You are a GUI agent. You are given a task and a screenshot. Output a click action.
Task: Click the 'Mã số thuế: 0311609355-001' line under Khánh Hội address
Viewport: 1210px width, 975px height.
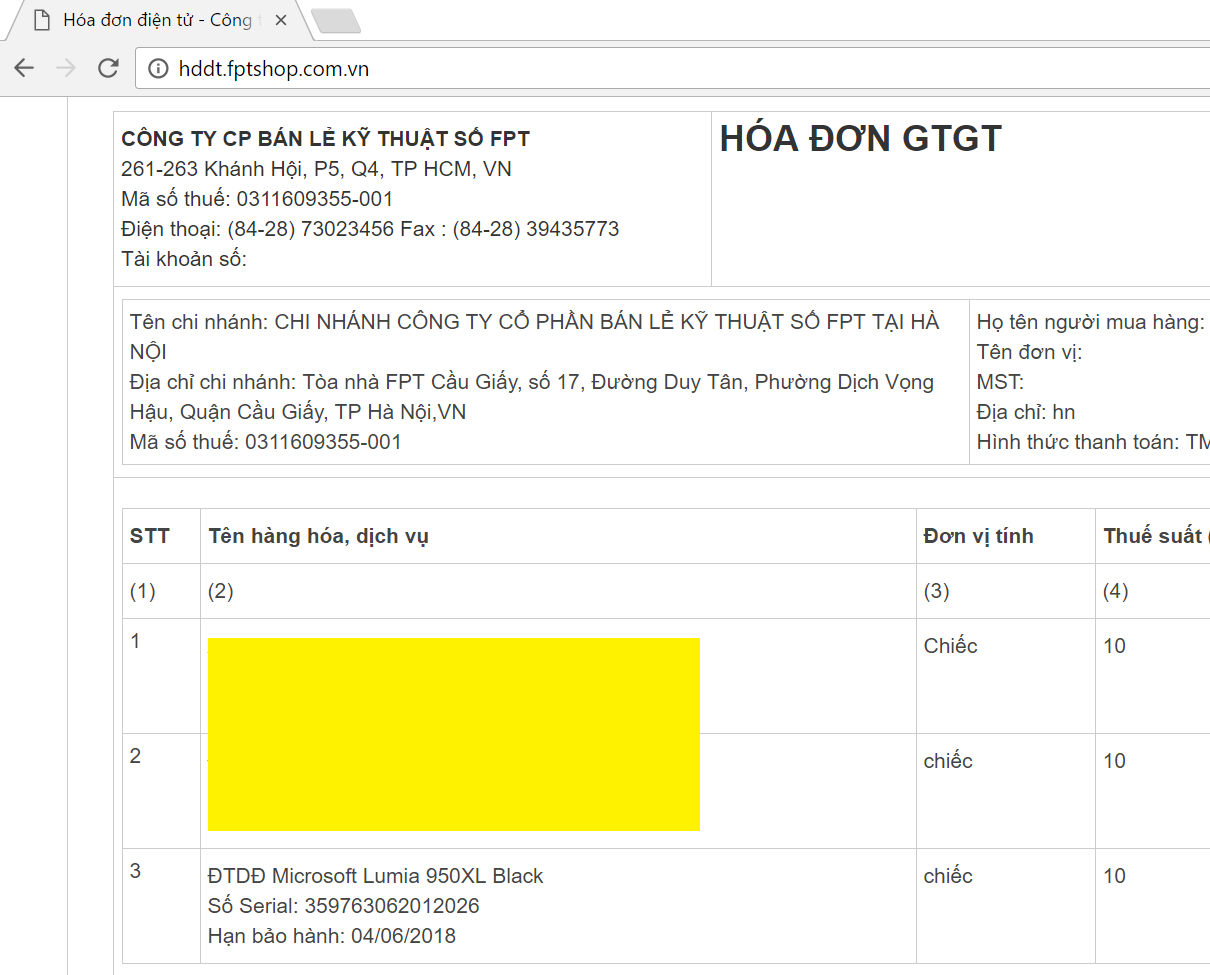pyautogui.click(x=257, y=199)
